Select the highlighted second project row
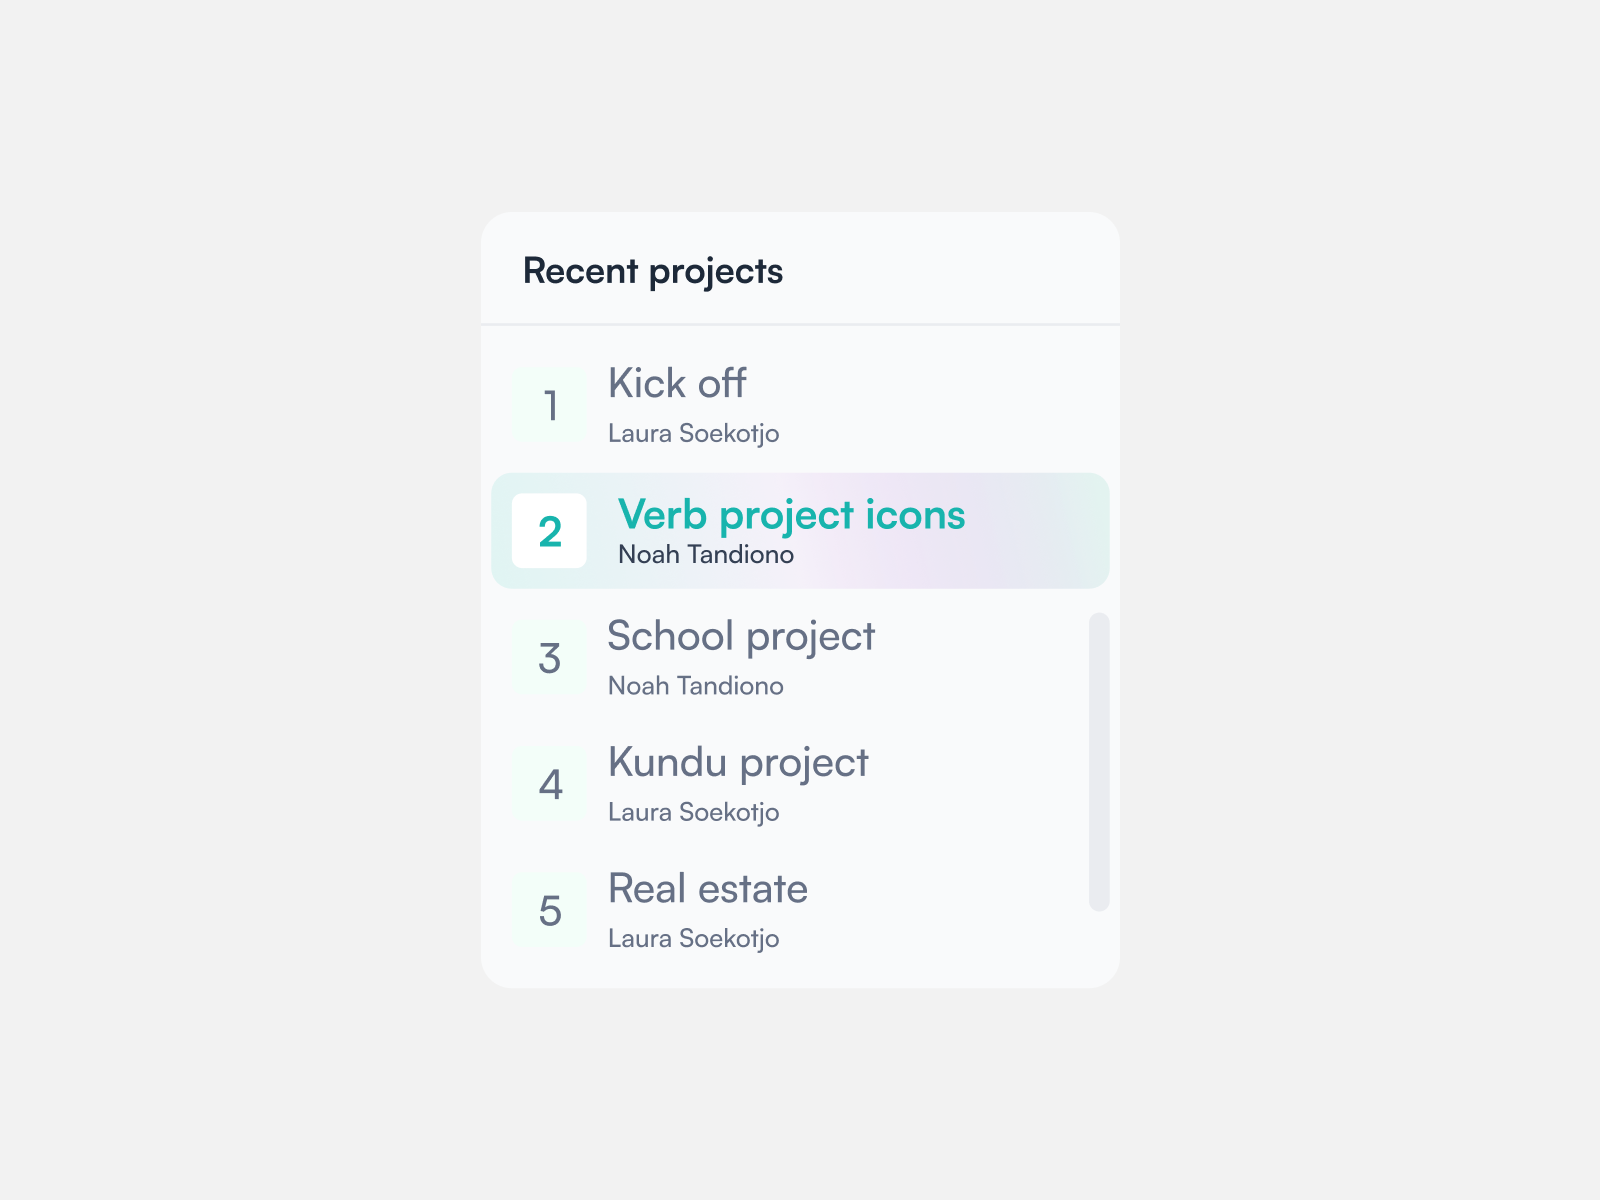 click(x=800, y=531)
